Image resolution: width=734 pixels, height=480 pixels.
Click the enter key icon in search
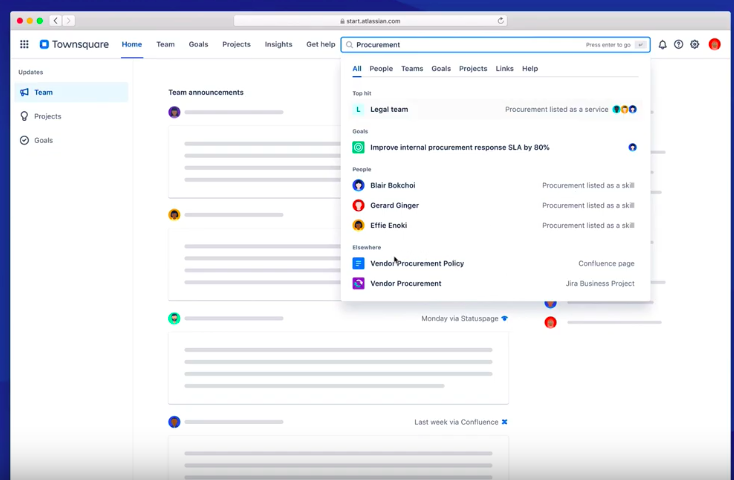click(640, 45)
